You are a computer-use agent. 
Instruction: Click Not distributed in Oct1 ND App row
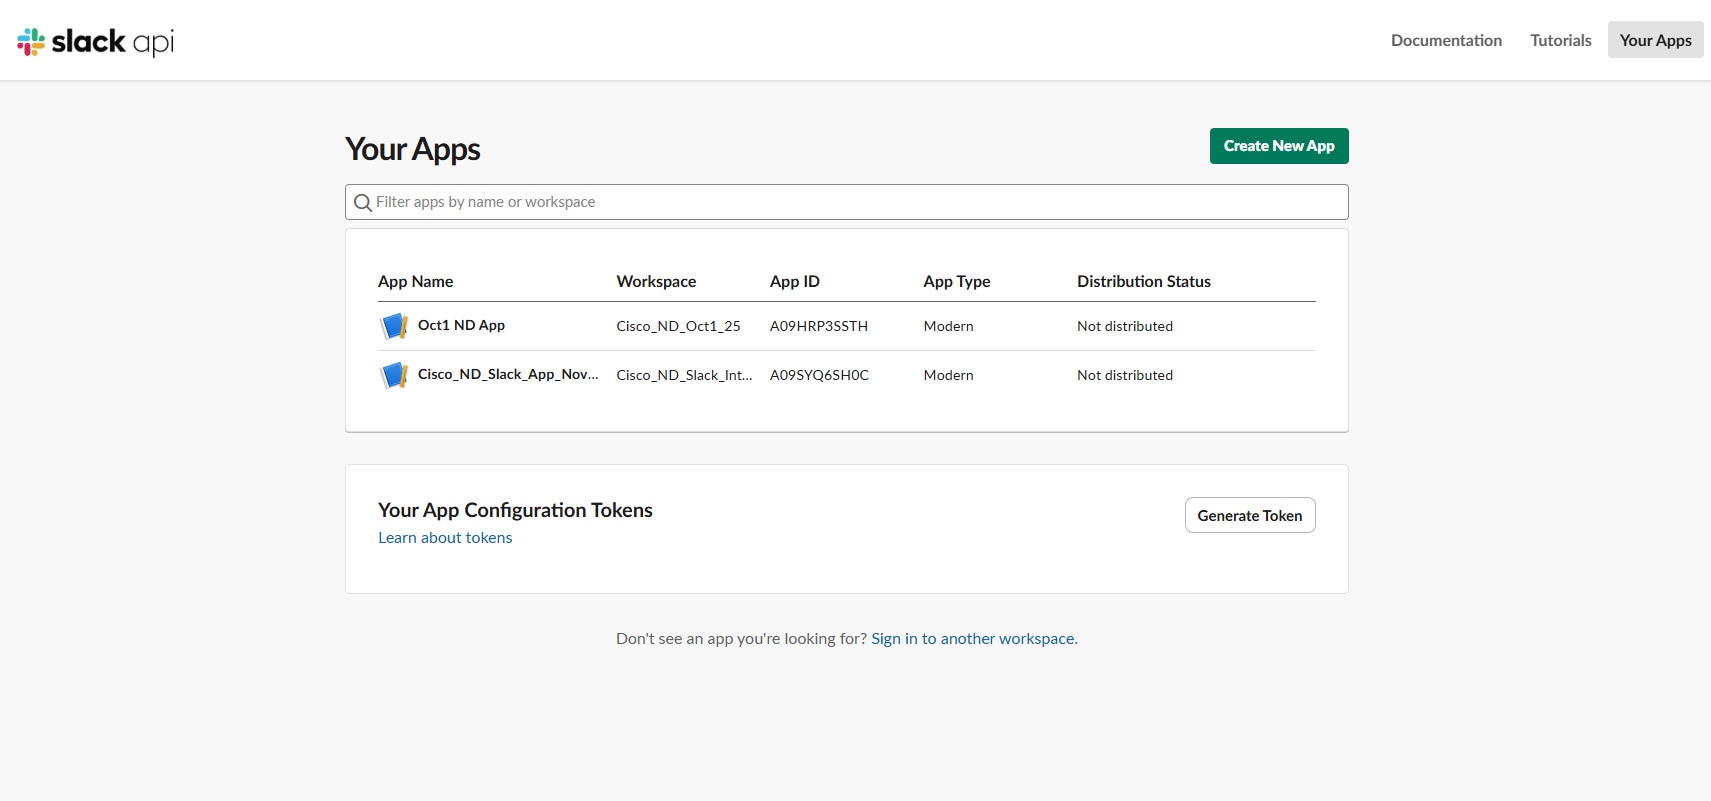(1125, 326)
